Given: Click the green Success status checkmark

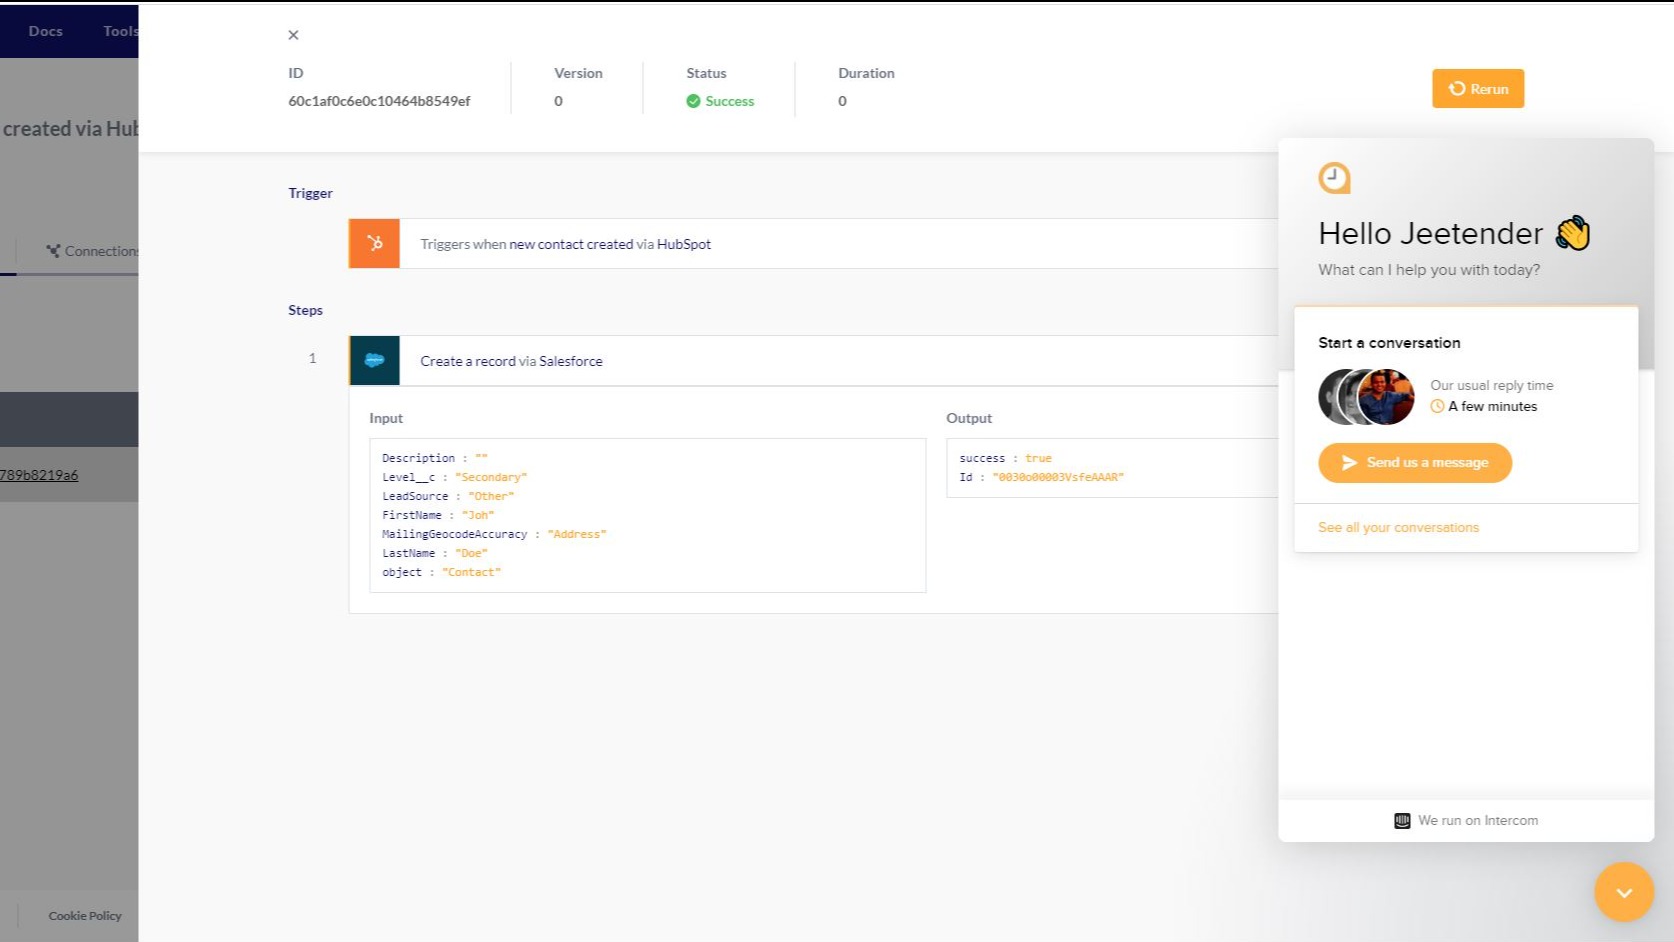Looking at the screenshot, I should pyautogui.click(x=692, y=100).
